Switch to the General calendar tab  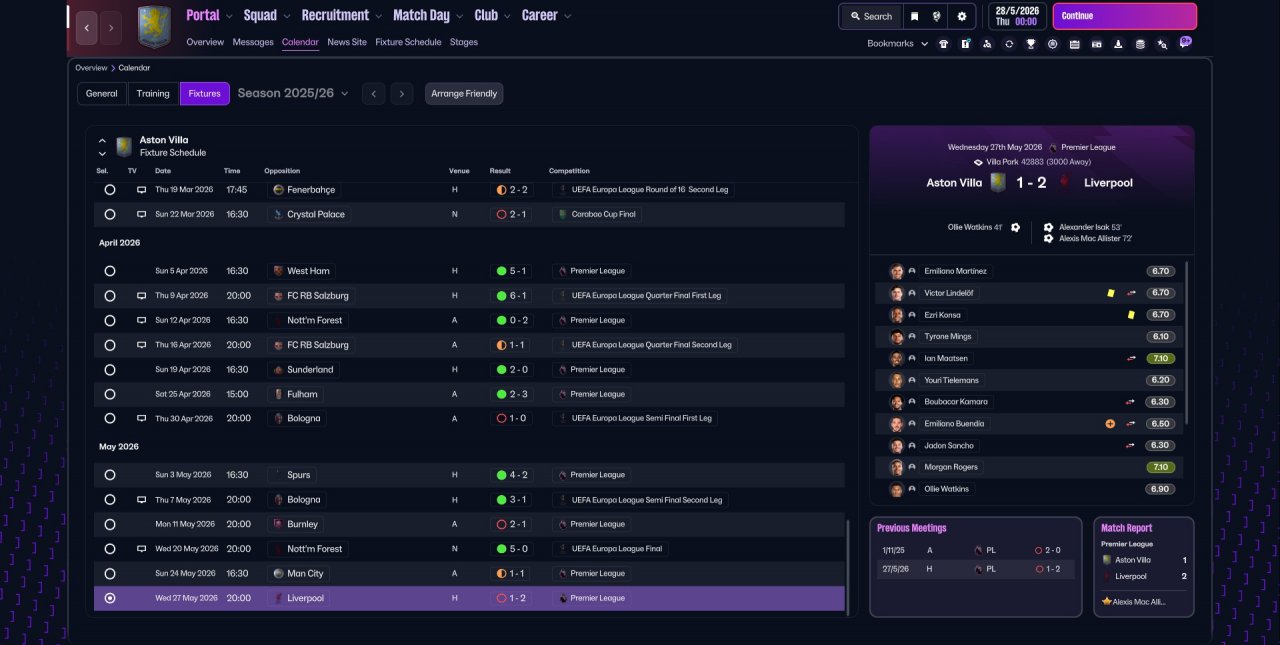pos(102,94)
